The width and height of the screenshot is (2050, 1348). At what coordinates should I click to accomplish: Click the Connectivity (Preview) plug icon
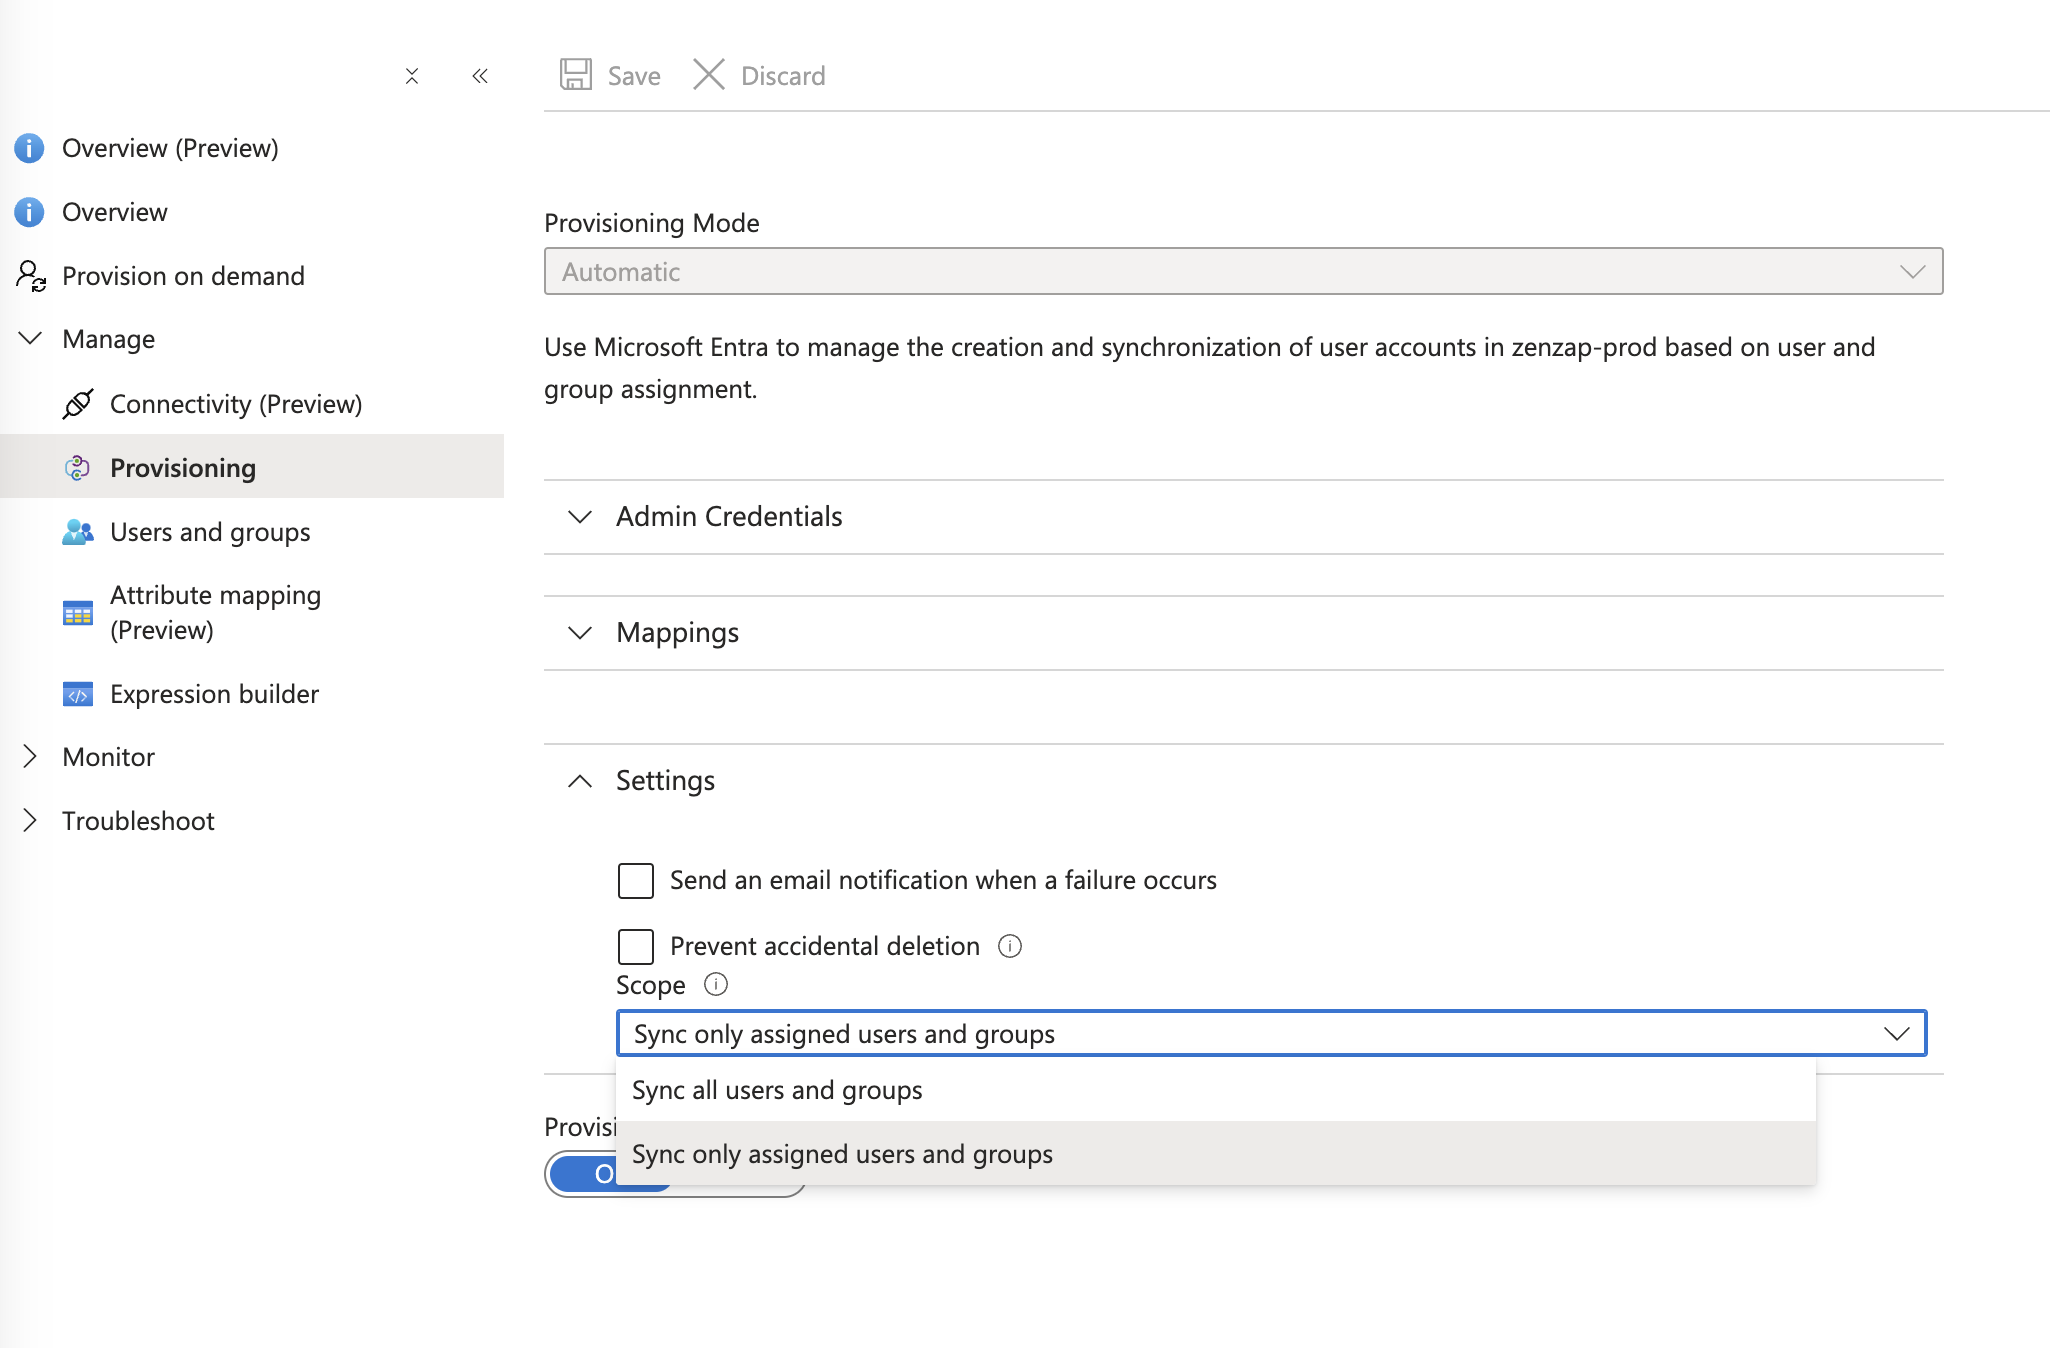[x=78, y=404]
